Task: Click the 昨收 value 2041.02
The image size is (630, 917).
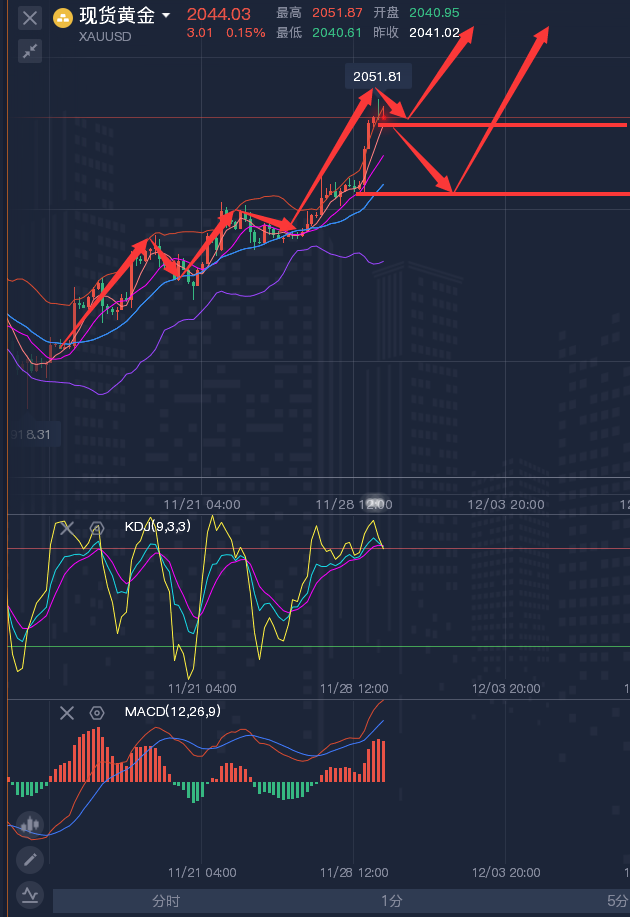Action: [434, 32]
